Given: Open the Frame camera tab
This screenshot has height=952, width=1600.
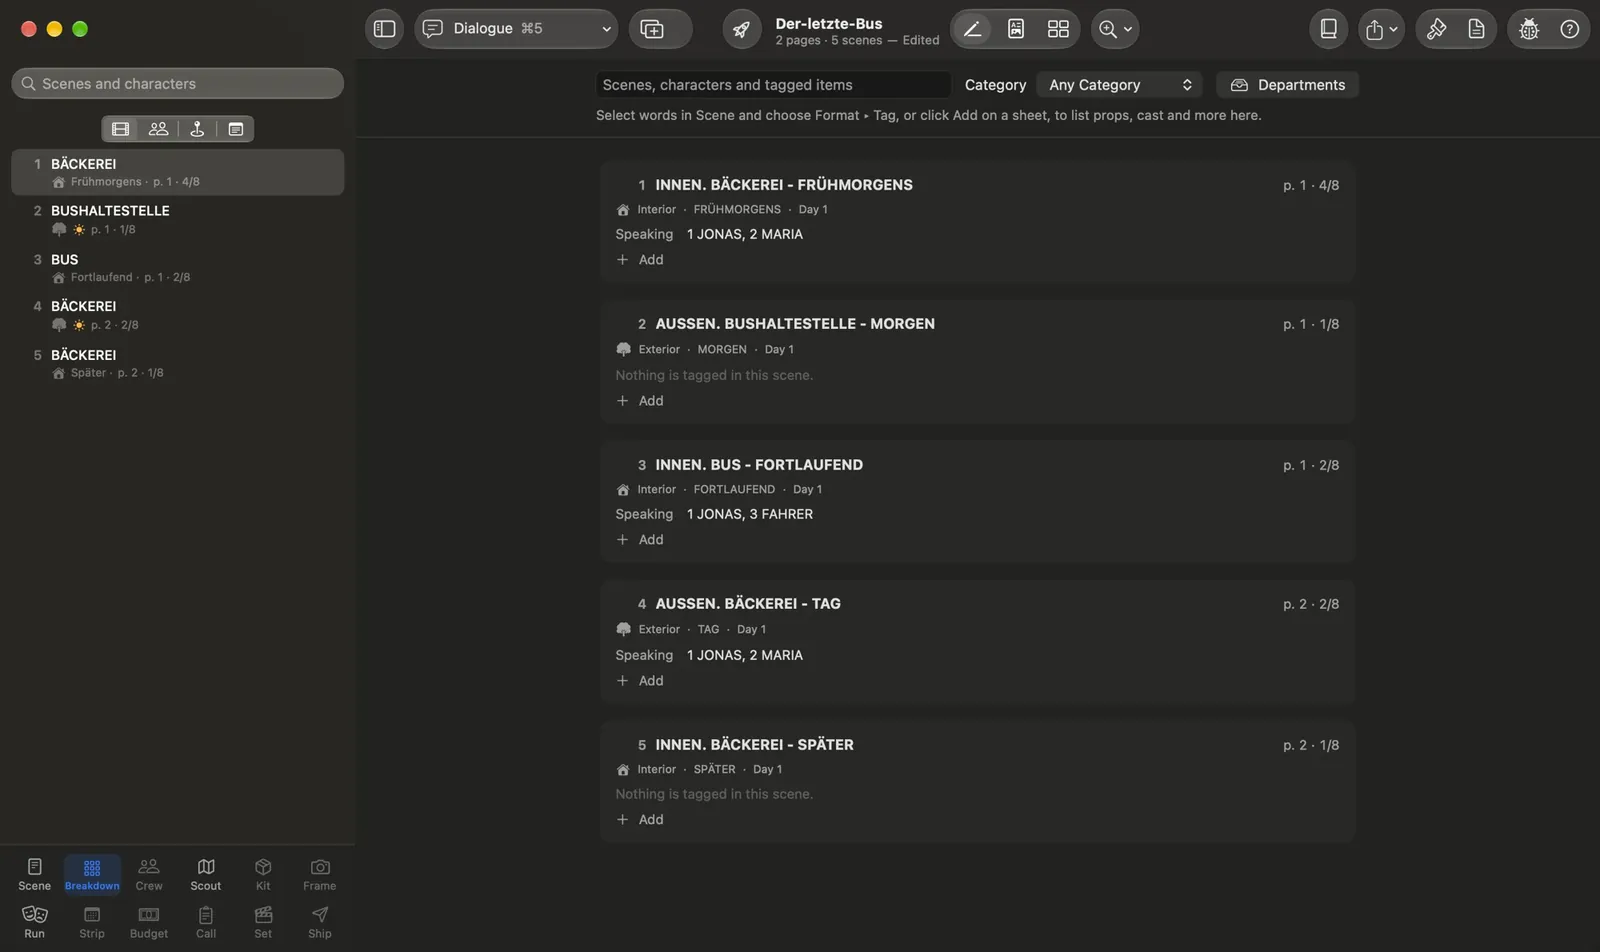Looking at the screenshot, I should [320, 874].
